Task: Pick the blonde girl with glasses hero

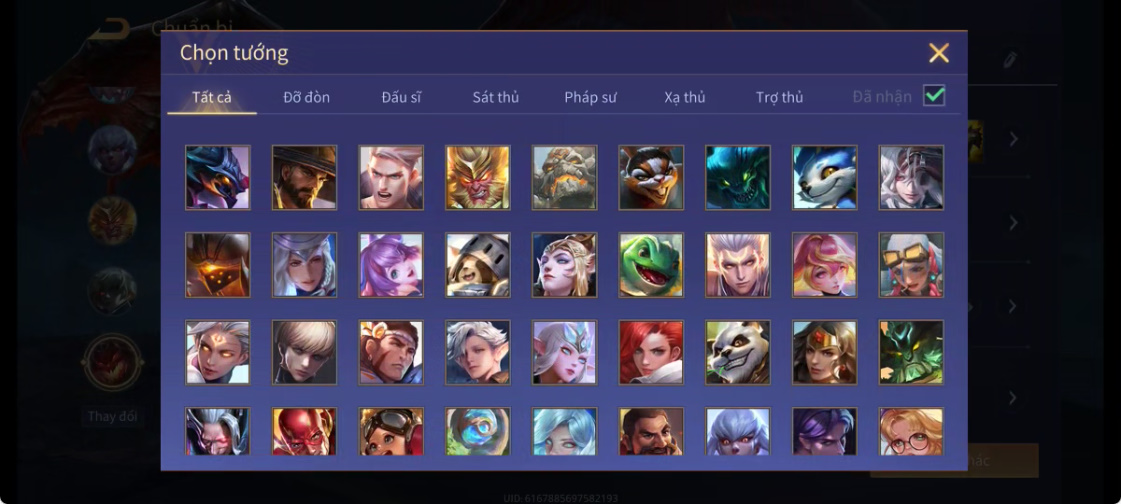Action: click(911, 431)
